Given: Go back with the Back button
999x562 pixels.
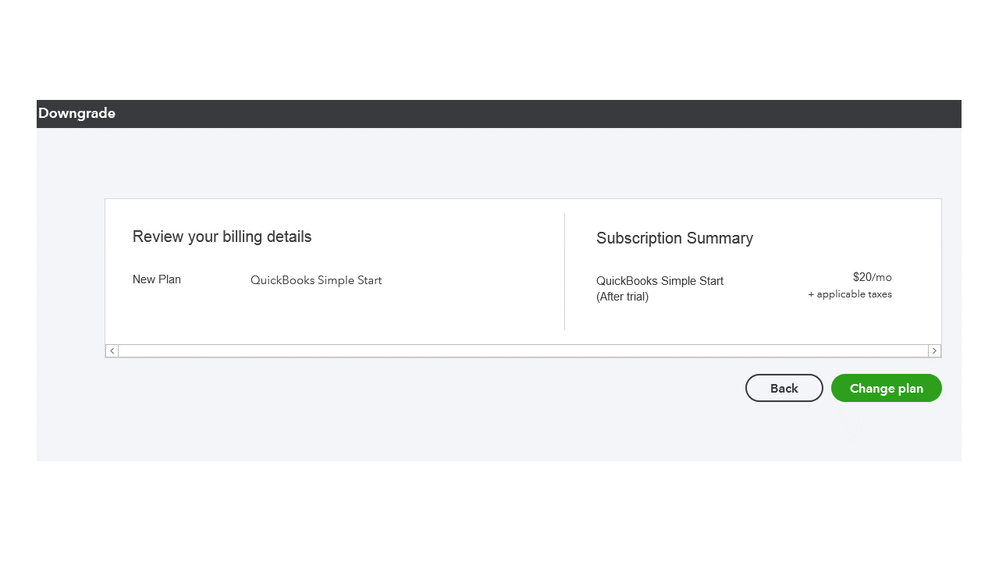Looking at the screenshot, I should [x=784, y=388].
